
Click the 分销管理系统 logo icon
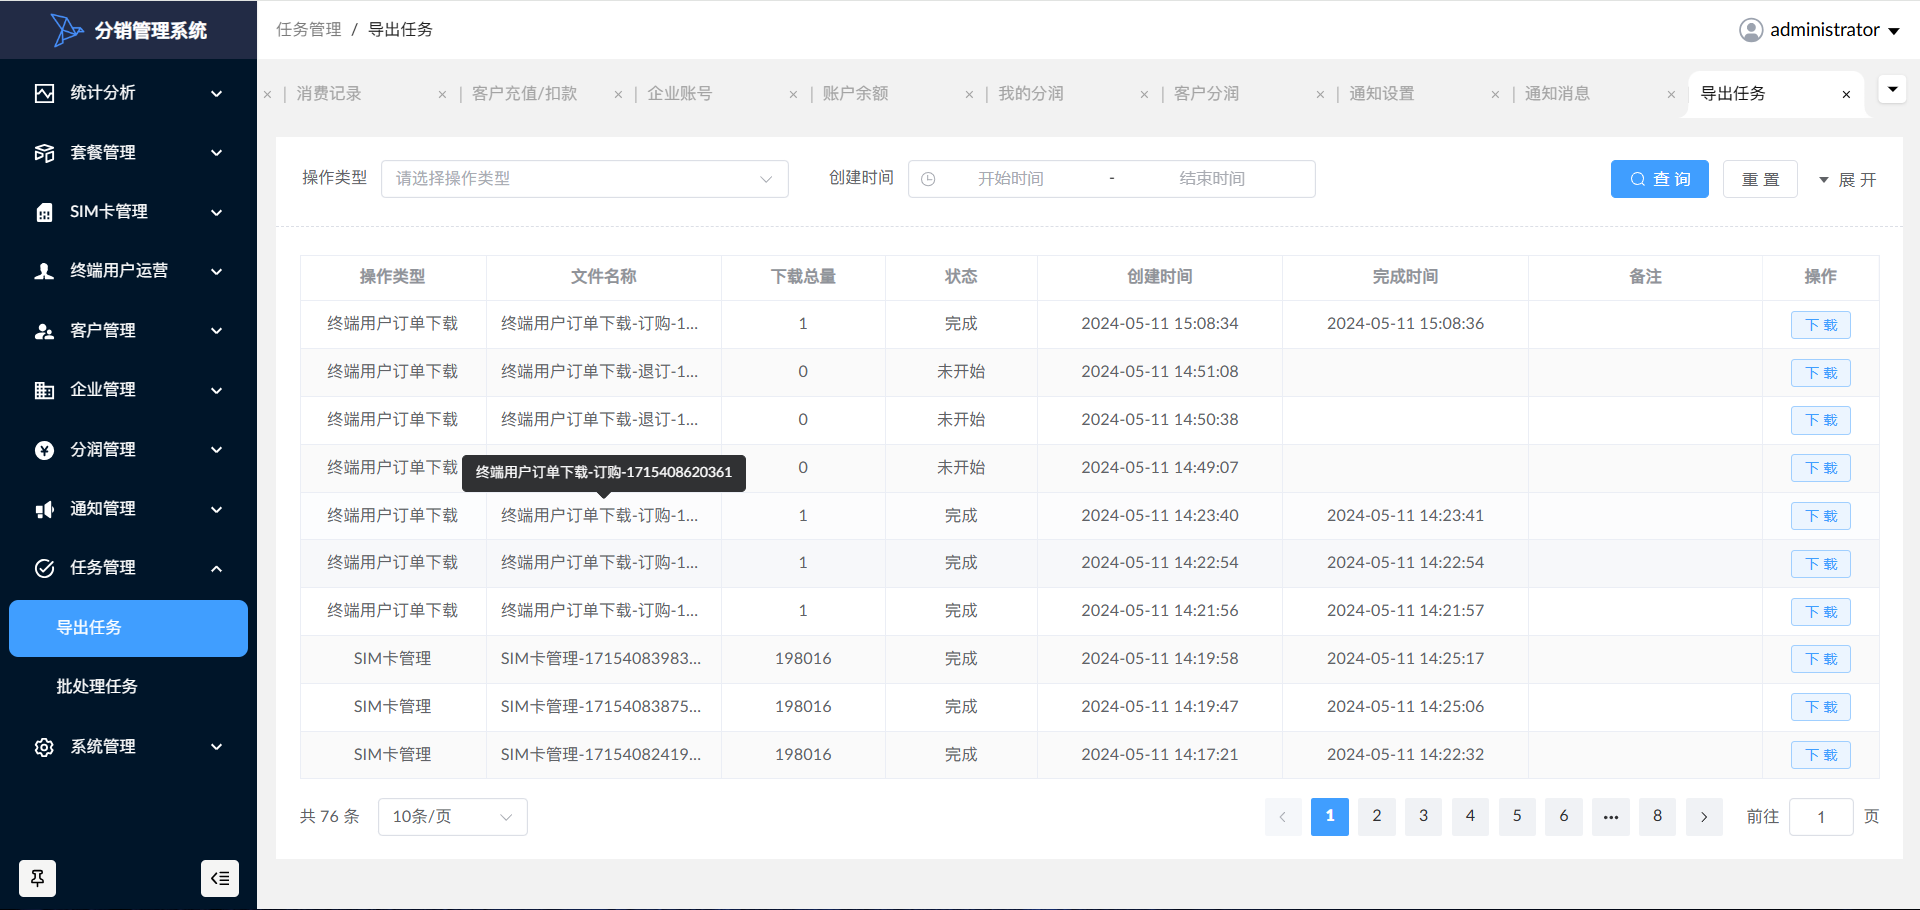pyautogui.click(x=66, y=30)
